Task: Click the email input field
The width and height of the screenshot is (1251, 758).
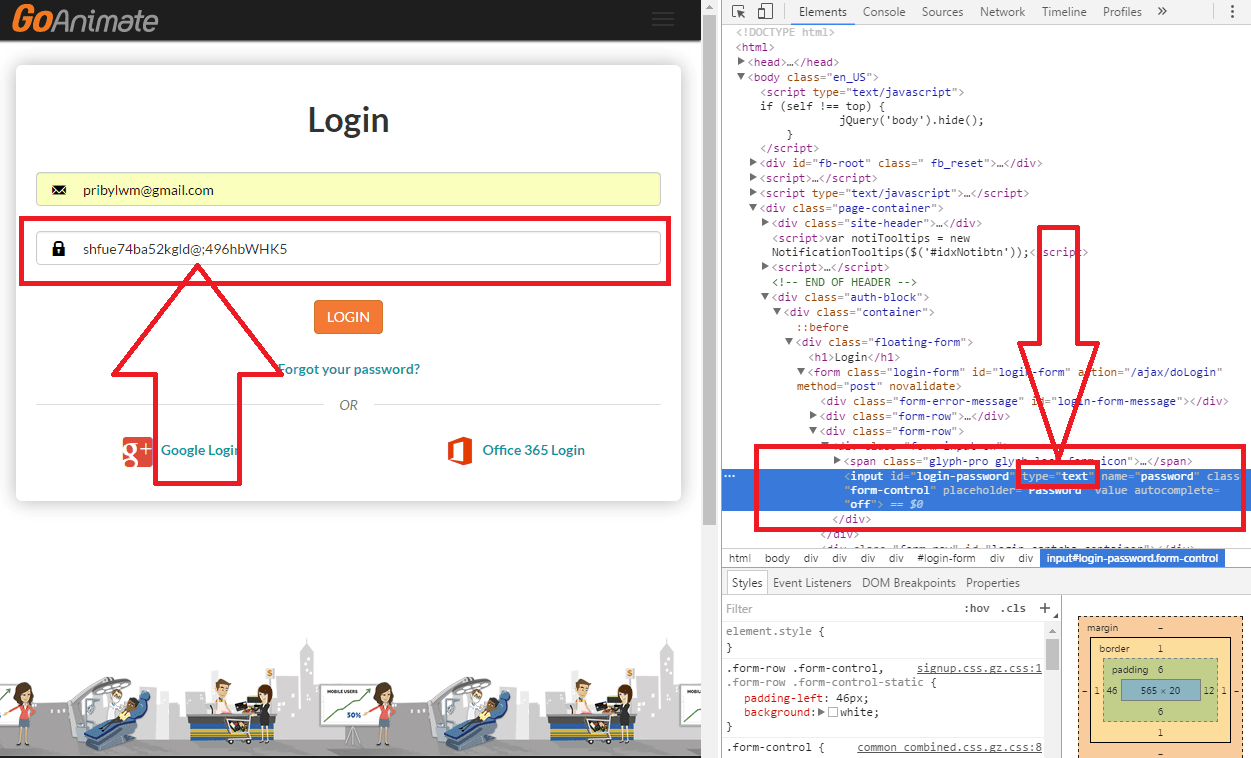Action: tap(348, 190)
